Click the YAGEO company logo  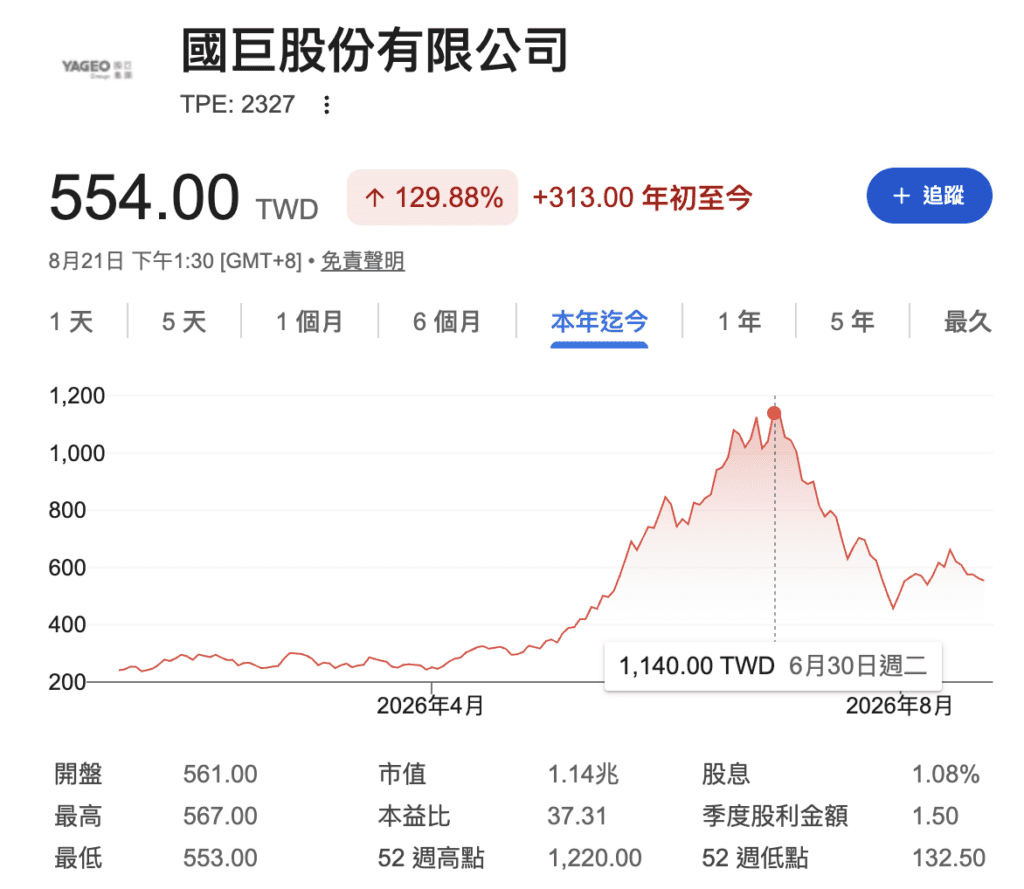(97, 69)
